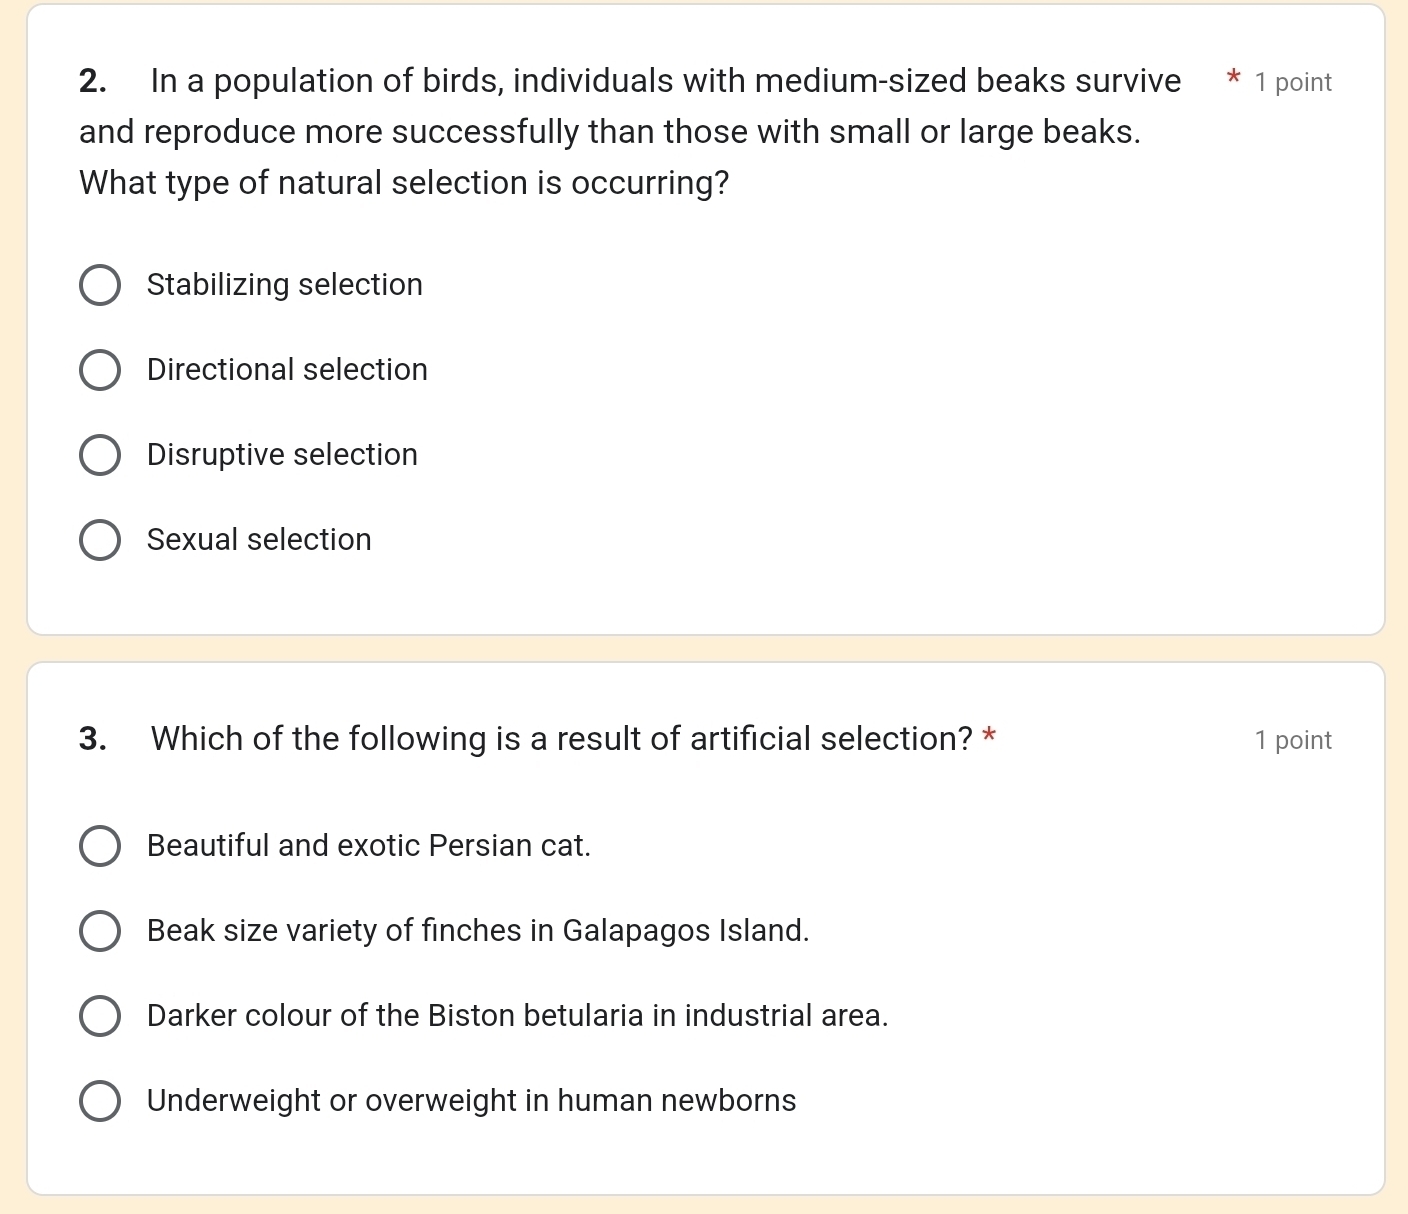Pick the Disruptive selection radio button
This screenshot has height=1214, width=1408.
tap(100, 455)
